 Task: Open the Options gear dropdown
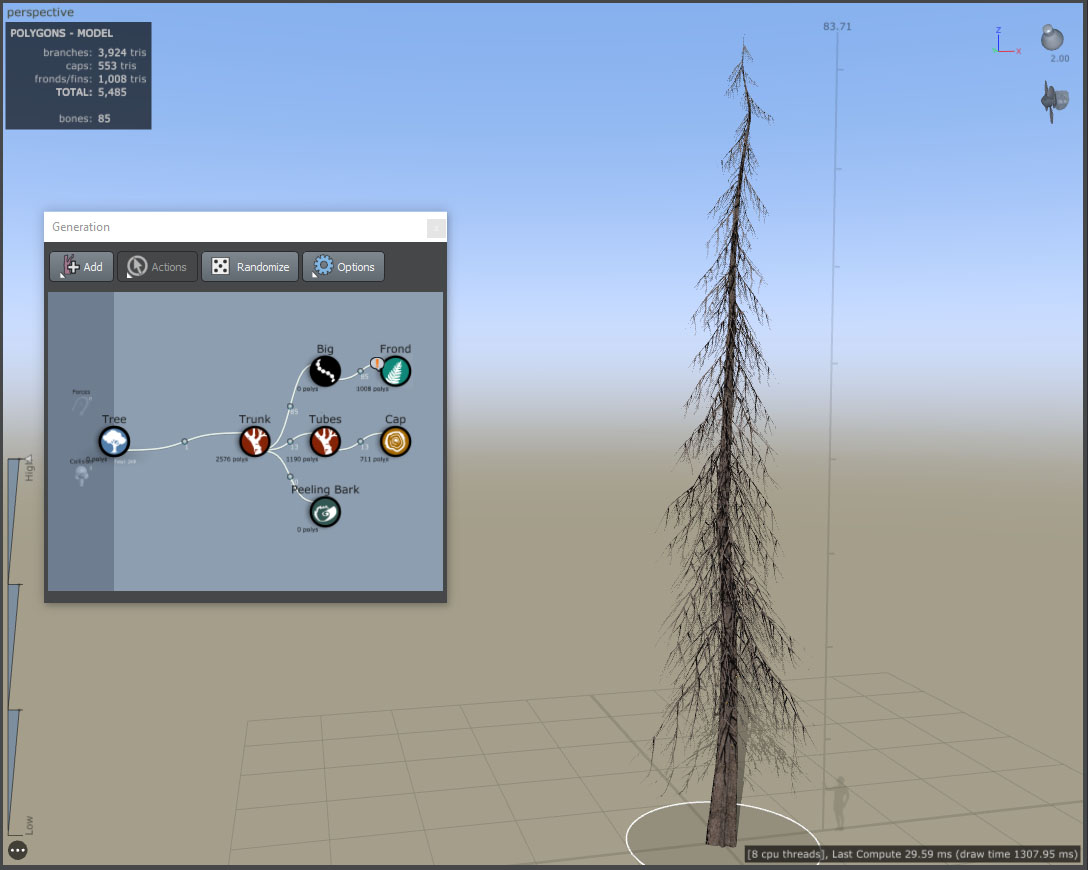(343, 266)
